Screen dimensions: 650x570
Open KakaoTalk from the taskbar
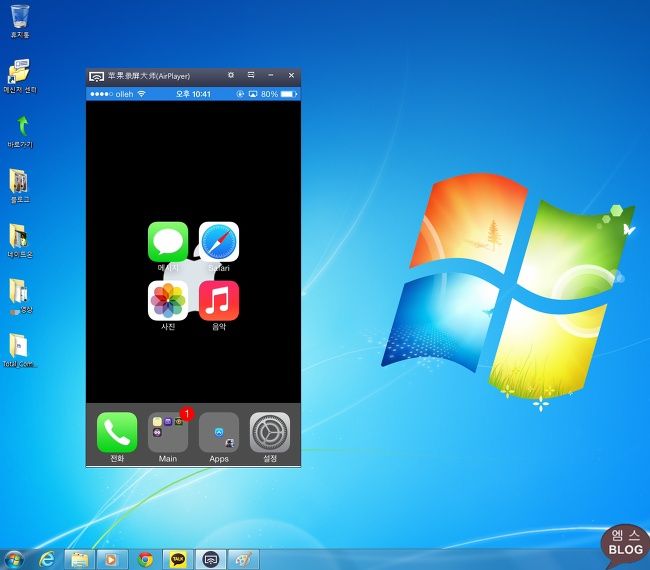[178, 560]
